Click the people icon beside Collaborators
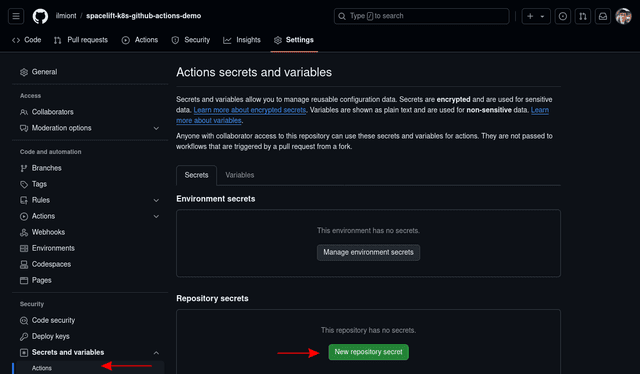This screenshot has width=640, height=374. [x=24, y=112]
